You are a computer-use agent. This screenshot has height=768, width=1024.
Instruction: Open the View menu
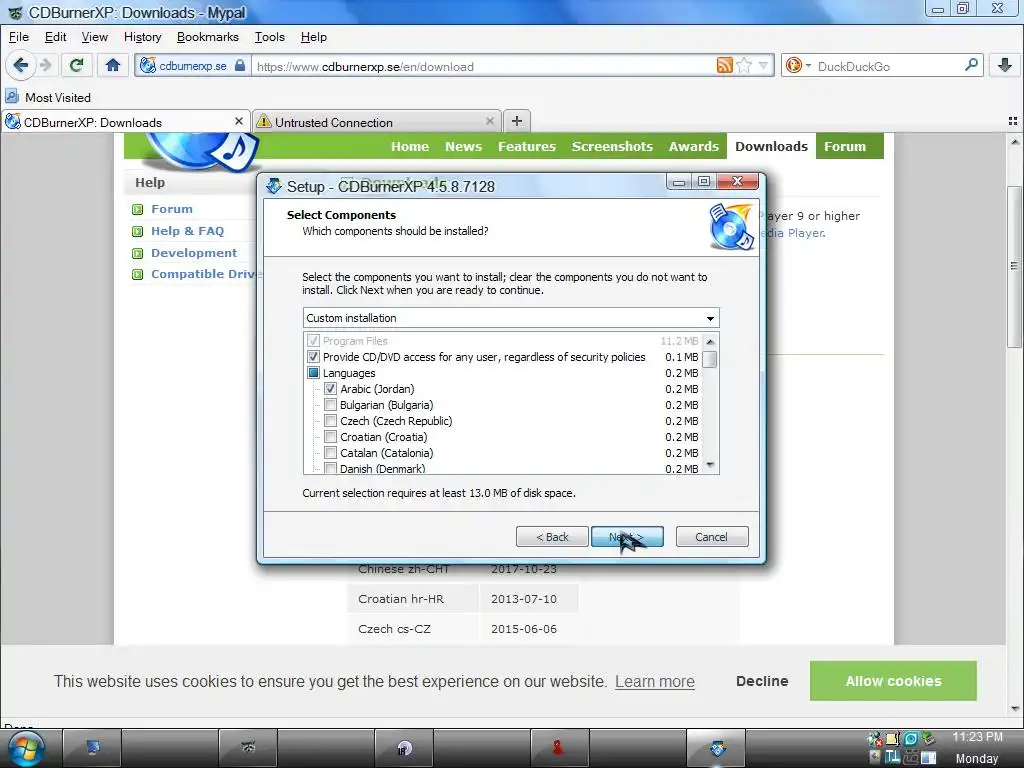(95, 37)
